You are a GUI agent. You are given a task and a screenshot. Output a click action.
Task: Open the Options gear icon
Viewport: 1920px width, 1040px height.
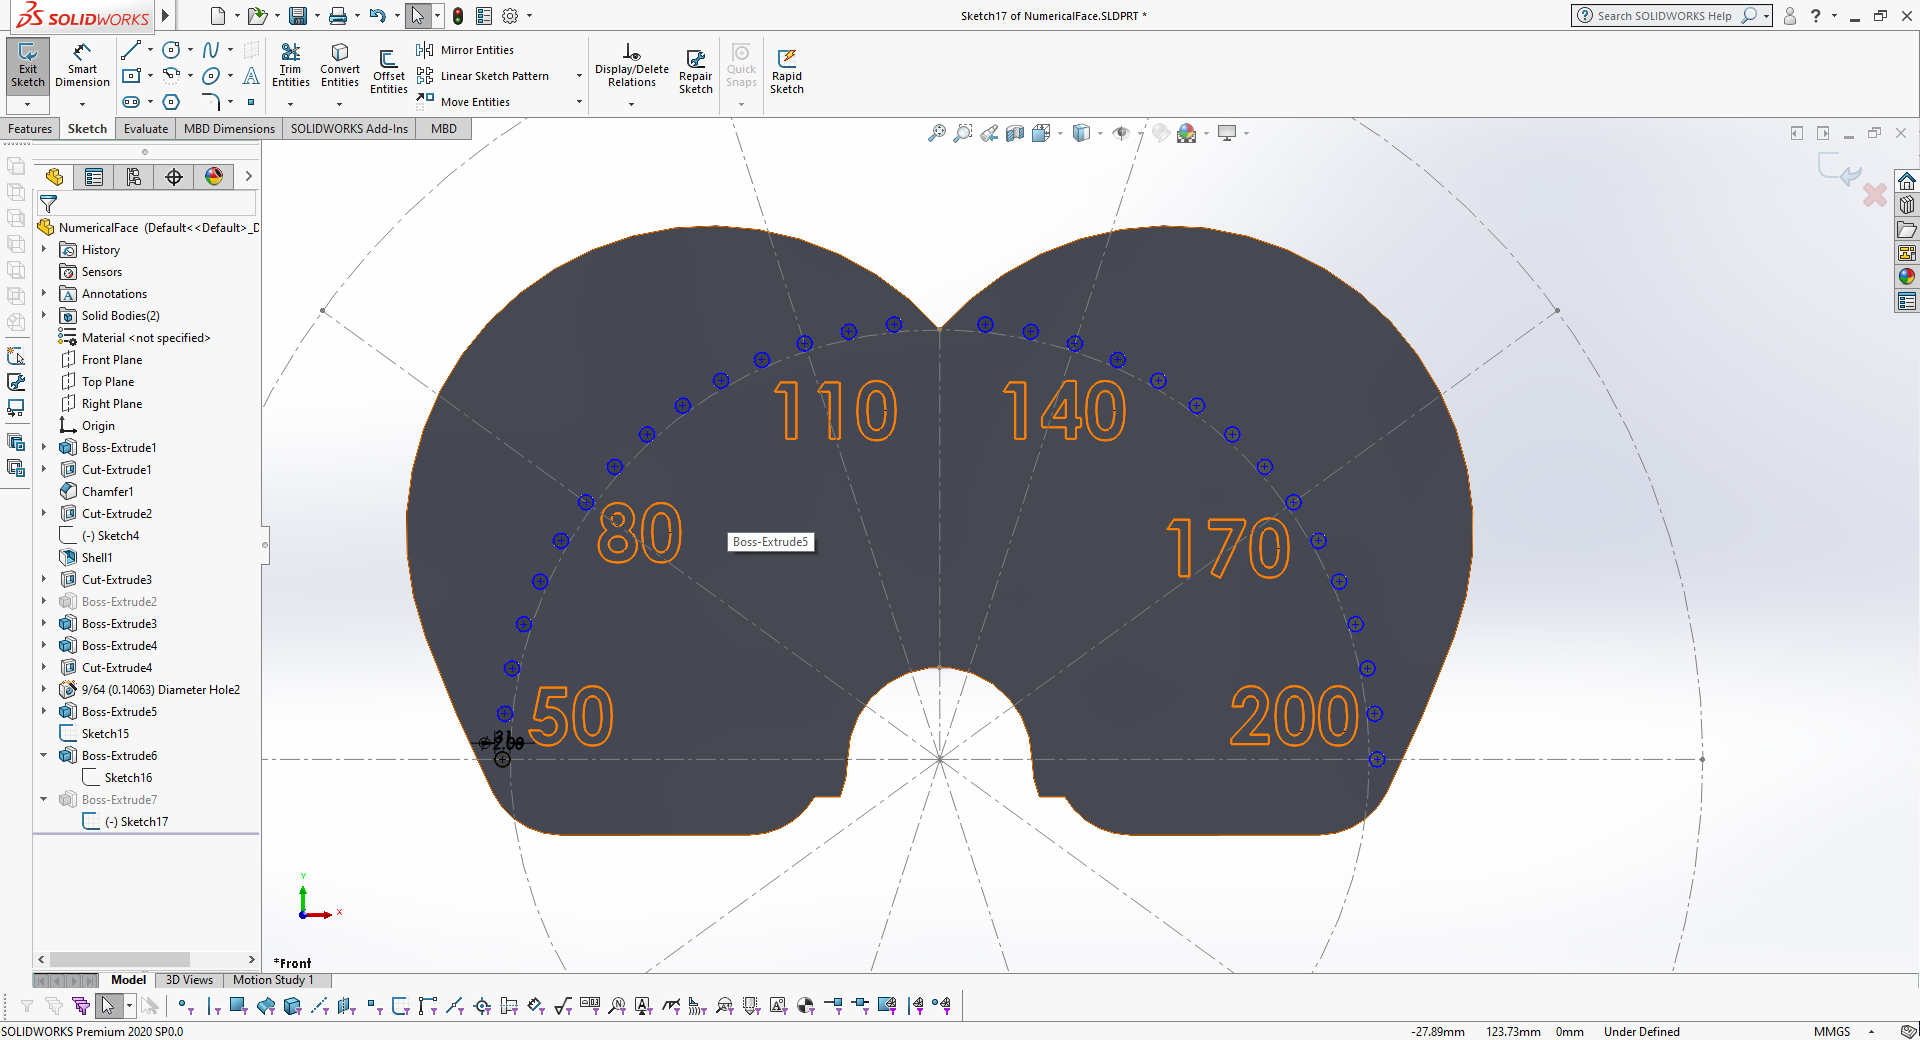510,16
